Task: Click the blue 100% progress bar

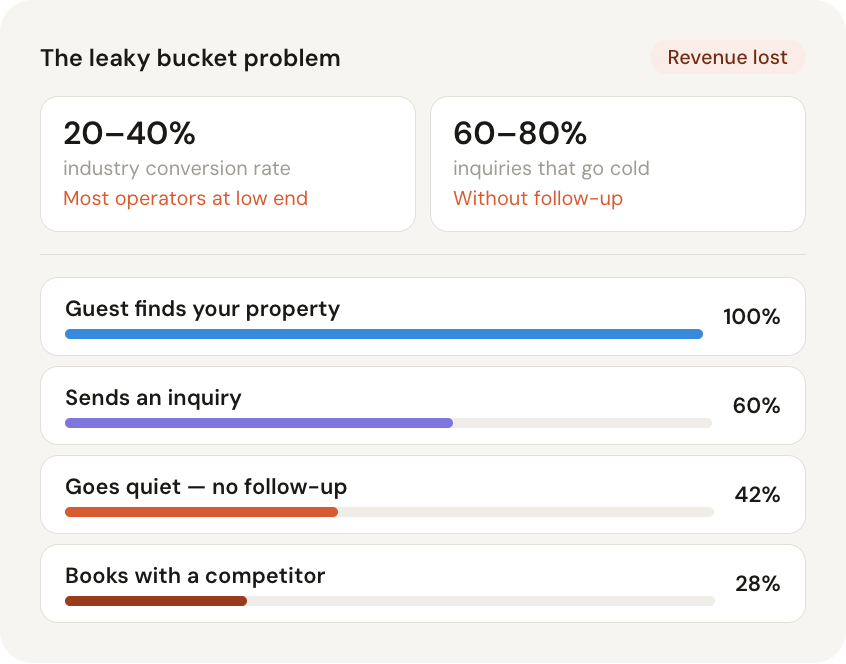Action: pyautogui.click(x=384, y=334)
